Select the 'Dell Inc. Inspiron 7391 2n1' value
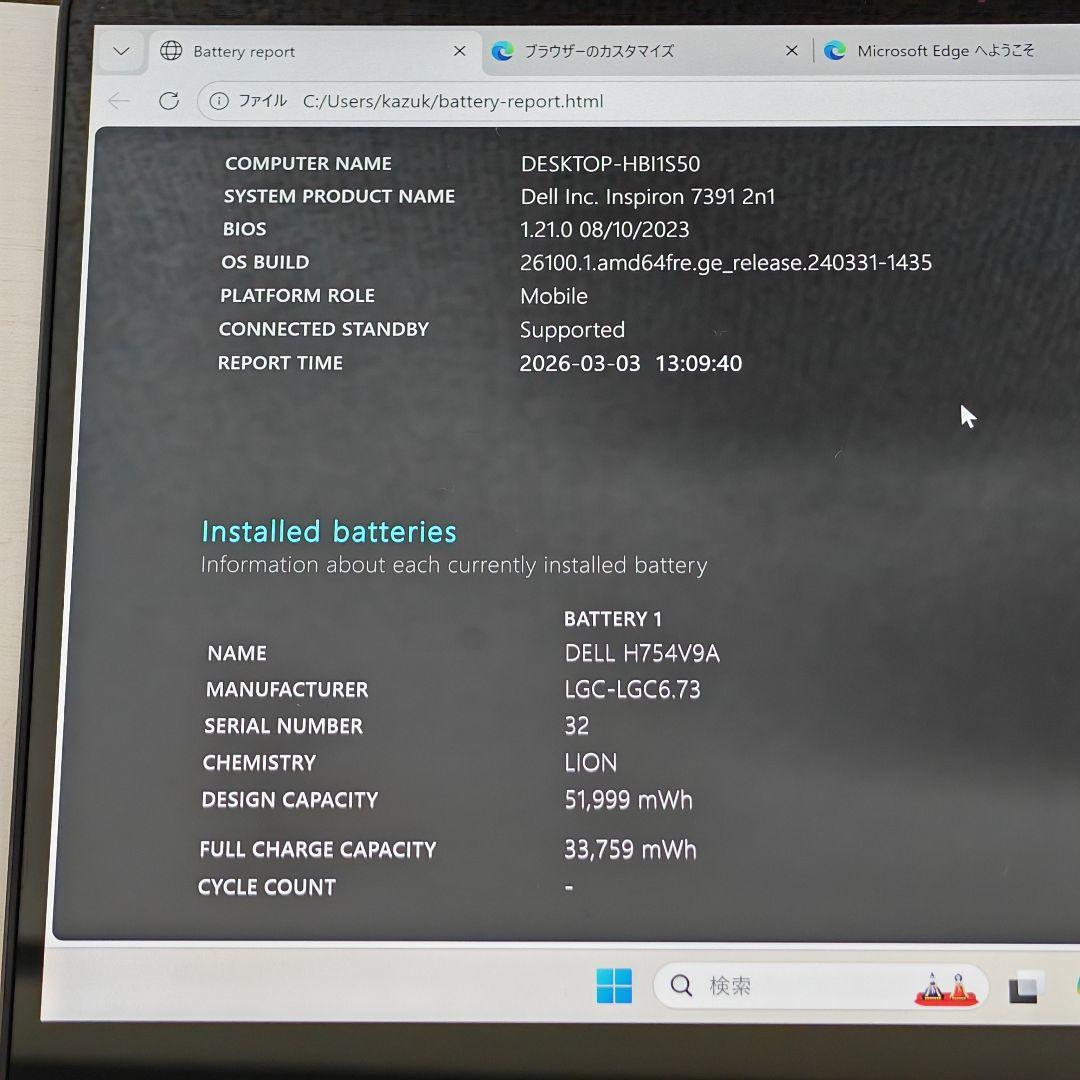The width and height of the screenshot is (1080, 1080). point(648,197)
